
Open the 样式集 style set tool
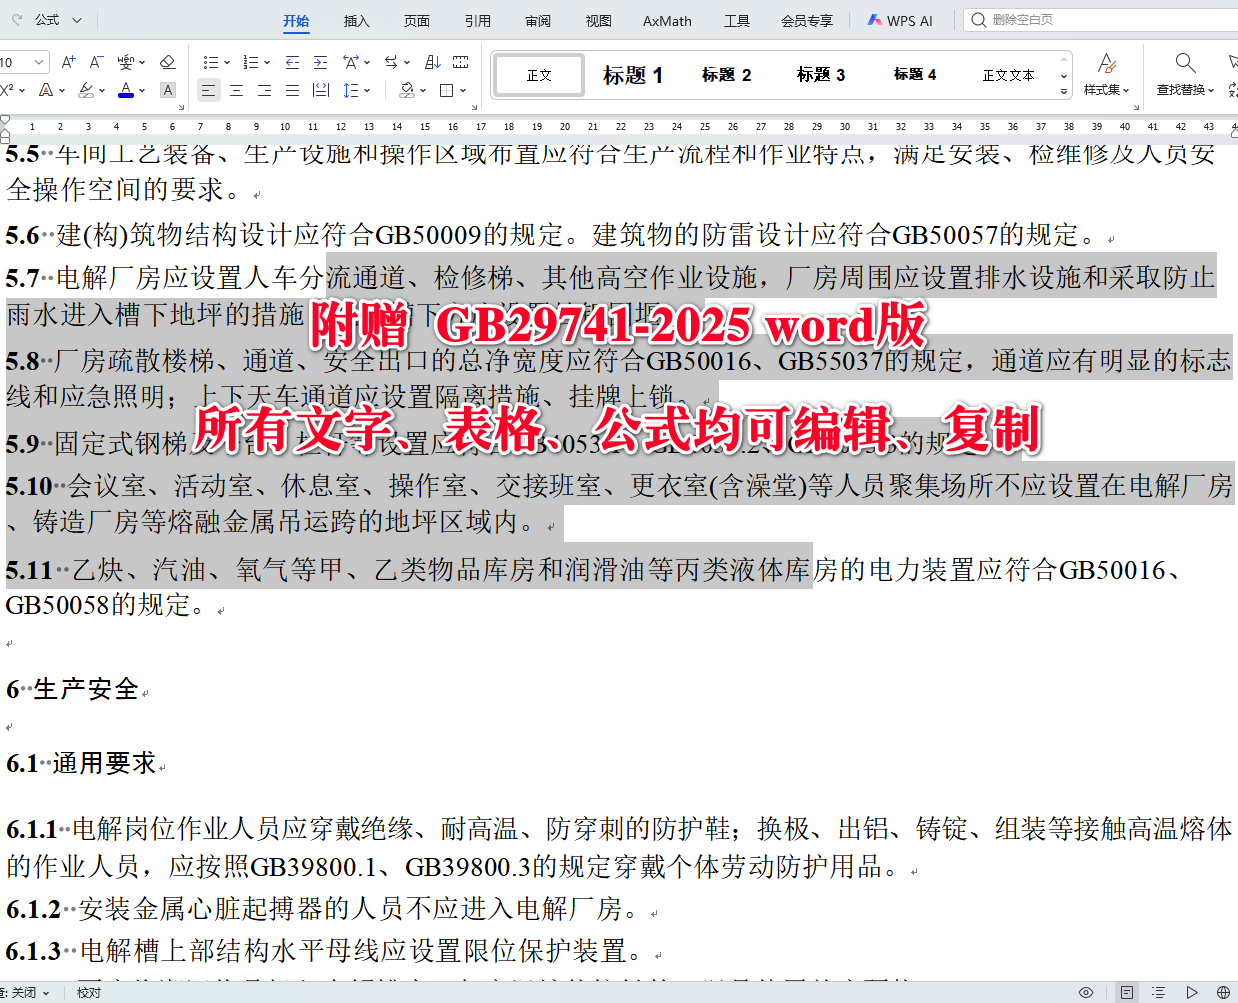coord(1105,74)
